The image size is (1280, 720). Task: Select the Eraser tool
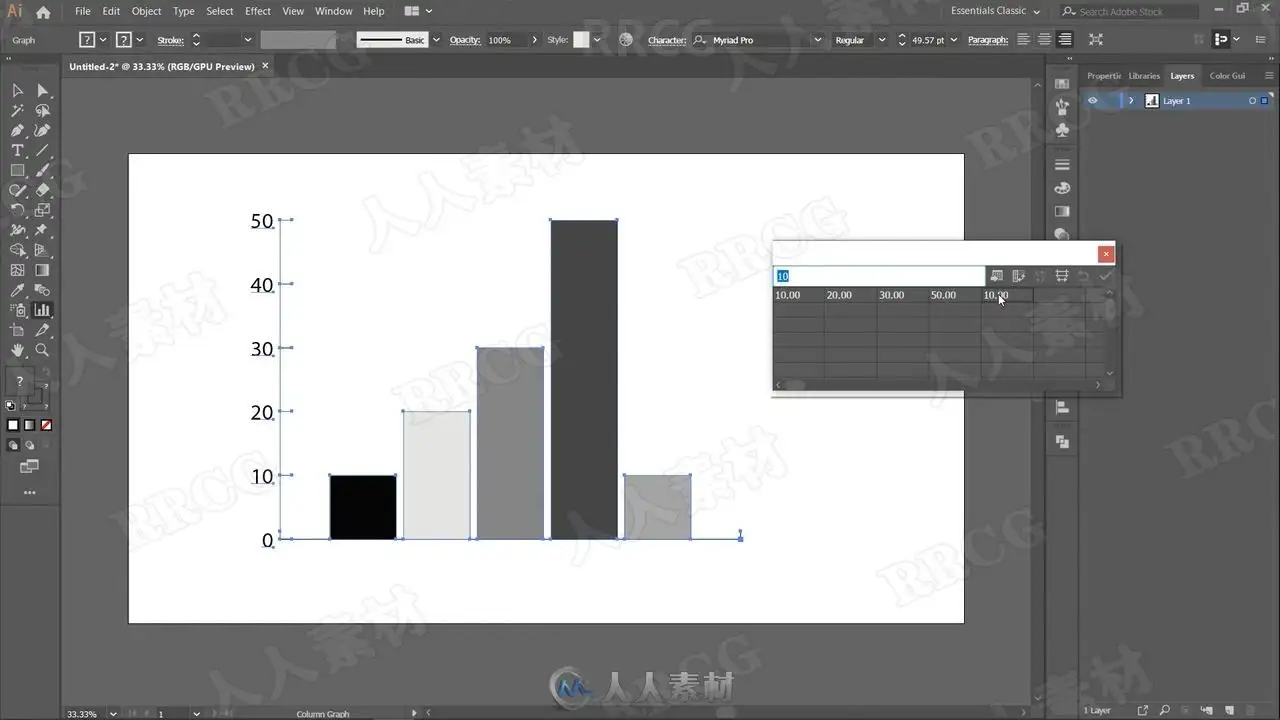[x=42, y=190]
